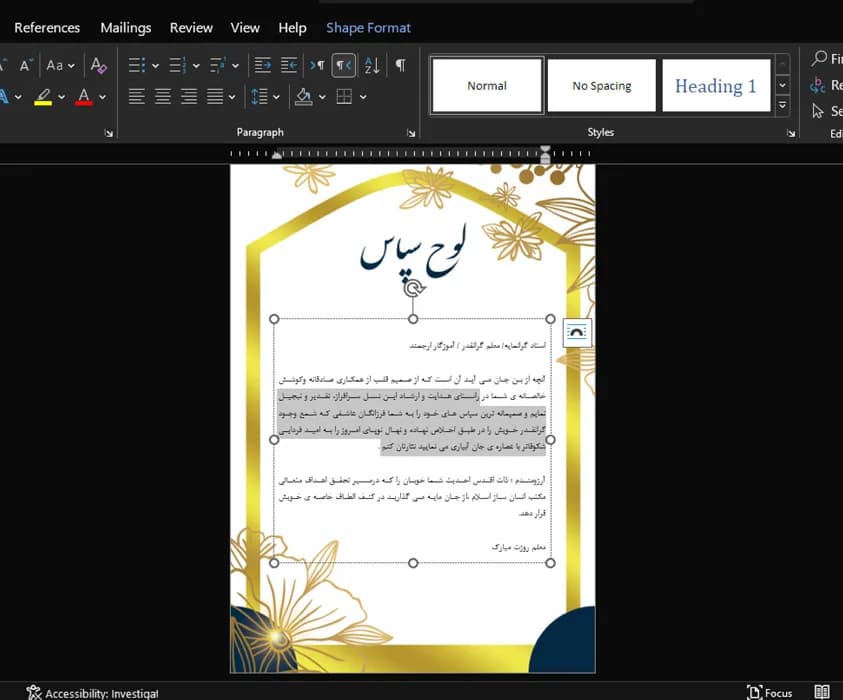Apply red font color
The width and height of the screenshot is (843, 700).
84,97
